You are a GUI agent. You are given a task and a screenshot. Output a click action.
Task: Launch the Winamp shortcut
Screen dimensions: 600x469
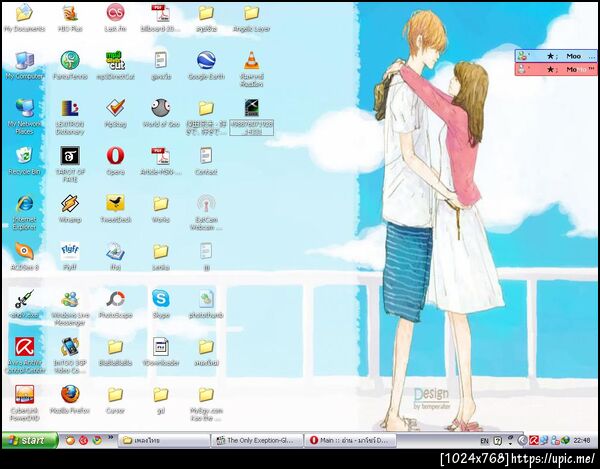[x=70, y=208]
